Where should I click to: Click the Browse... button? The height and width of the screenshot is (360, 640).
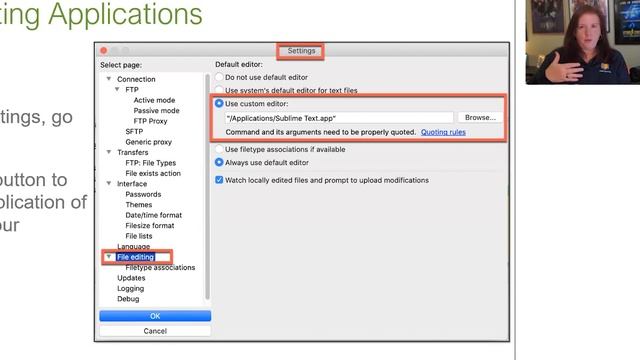[480, 118]
